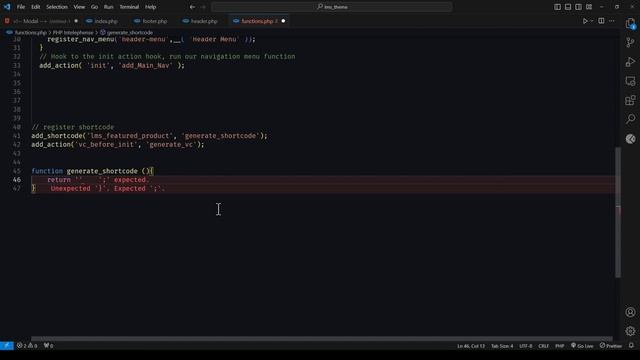The width and height of the screenshot is (640, 360).
Task: Open the Go menu
Action: click(94, 7)
